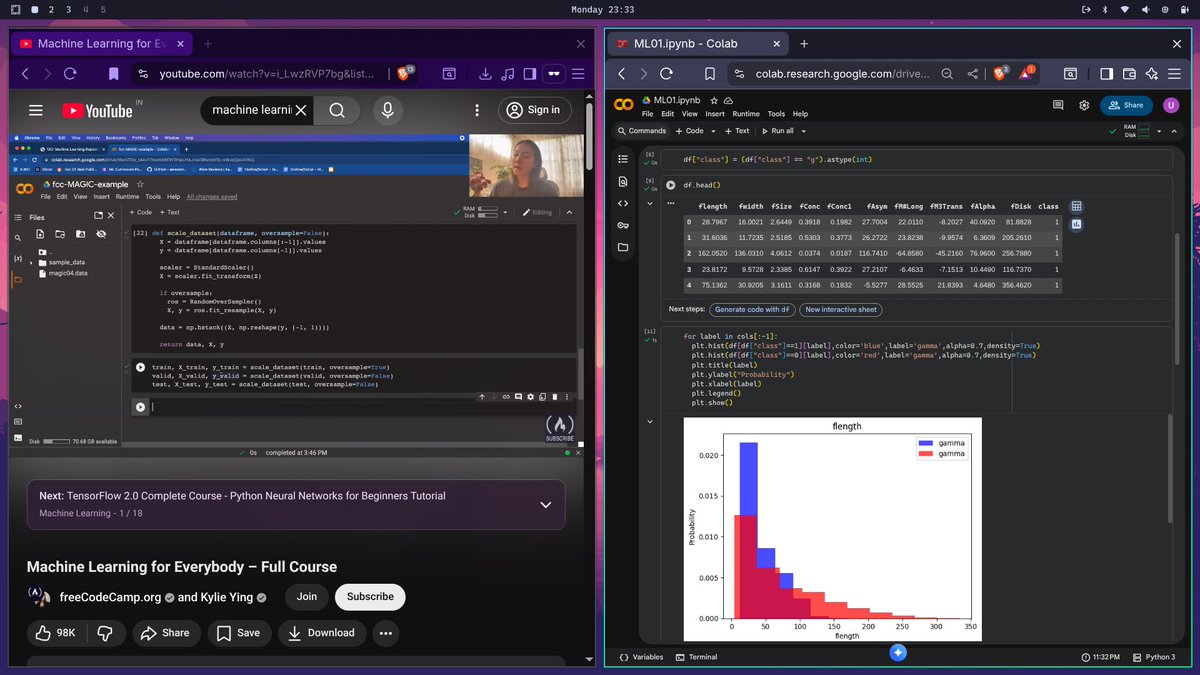Click suggest charts icon beside dataframe output
This screenshot has width=1200, height=675.
[x=1076, y=225]
